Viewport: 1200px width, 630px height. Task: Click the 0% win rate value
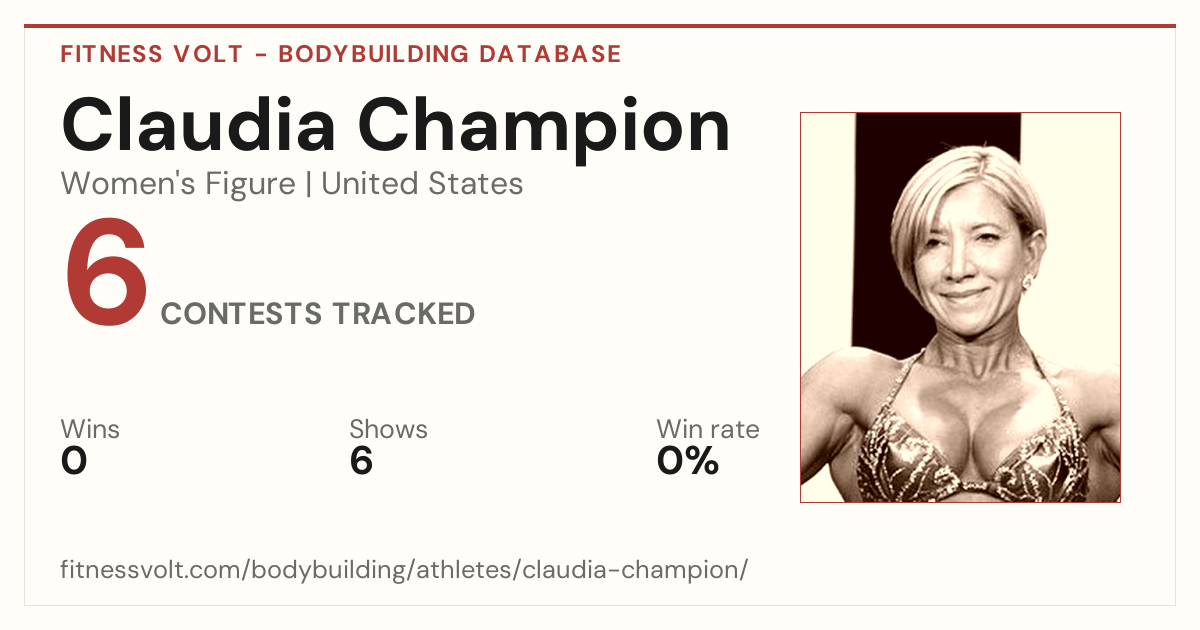coord(688,461)
